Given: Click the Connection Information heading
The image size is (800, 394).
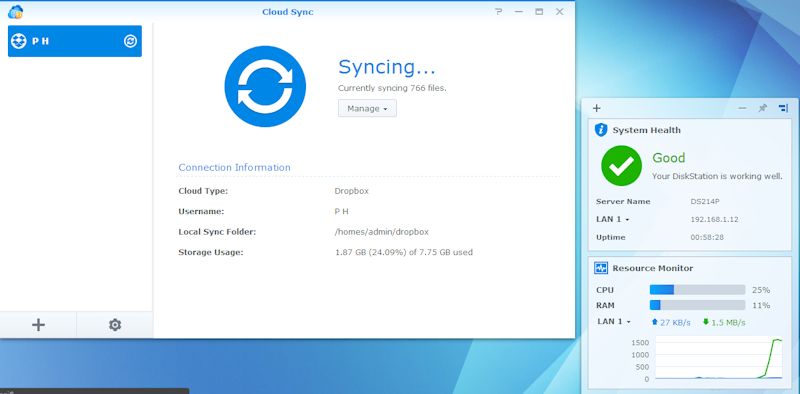Looking at the screenshot, I should (x=234, y=167).
